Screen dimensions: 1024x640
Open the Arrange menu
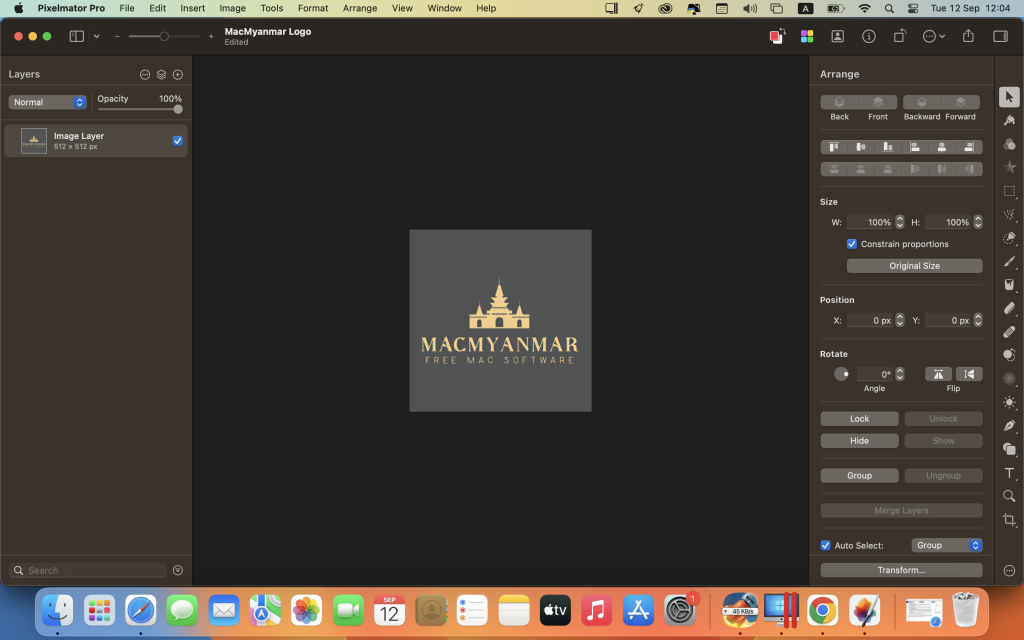tap(360, 8)
